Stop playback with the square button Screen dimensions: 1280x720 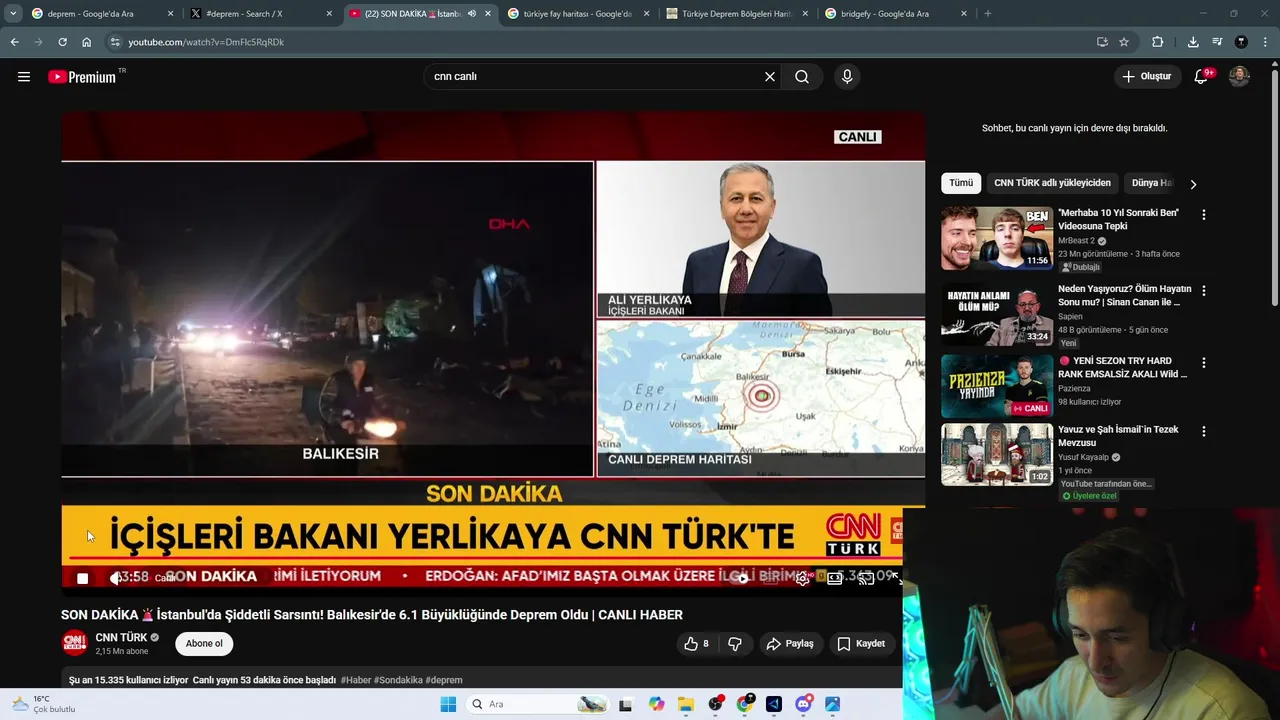82,578
